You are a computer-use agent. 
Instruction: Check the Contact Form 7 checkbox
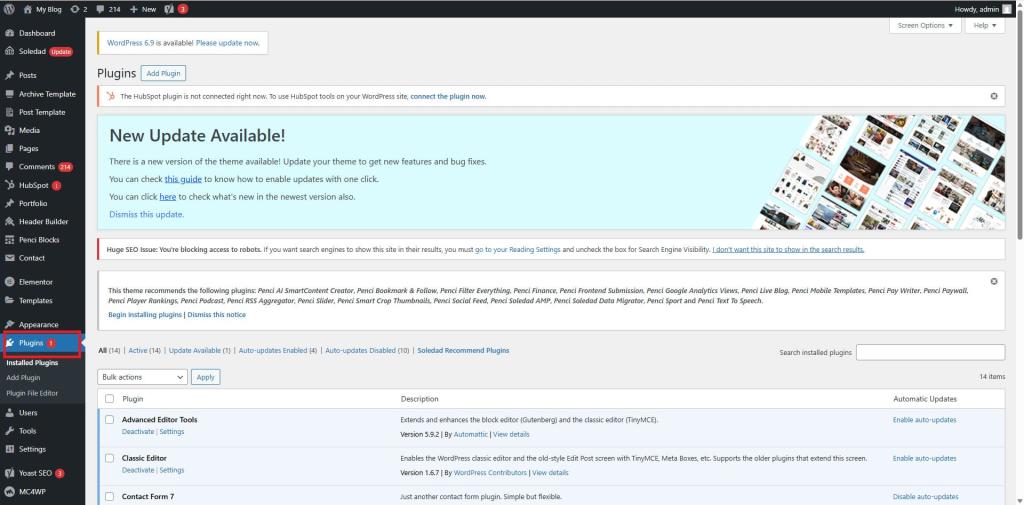[110, 497]
